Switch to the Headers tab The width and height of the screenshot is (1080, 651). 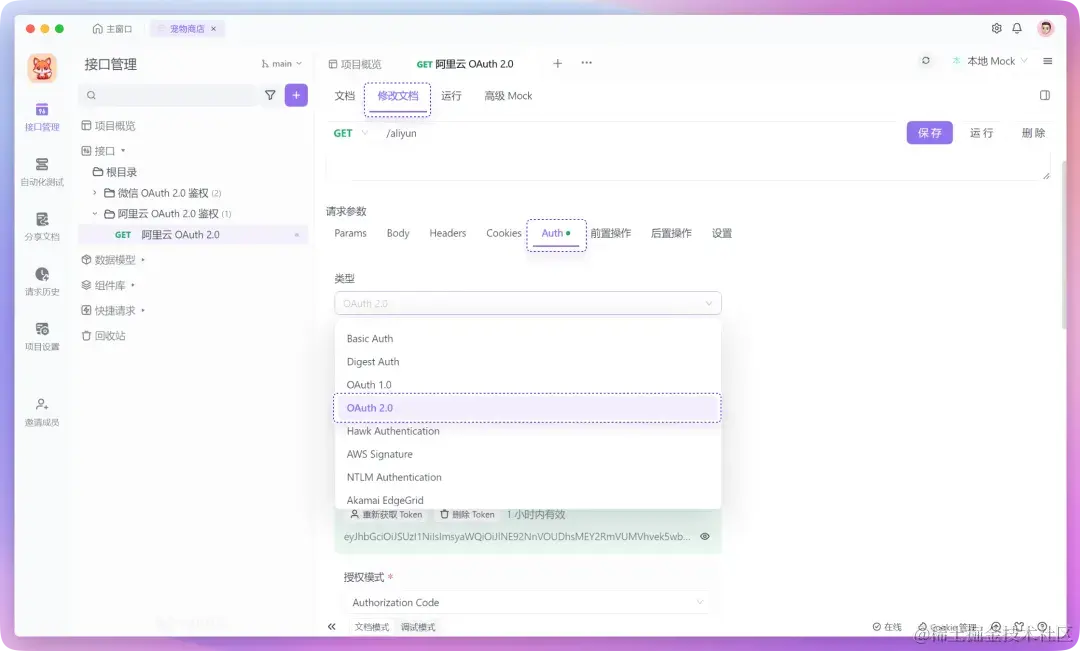point(447,233)
